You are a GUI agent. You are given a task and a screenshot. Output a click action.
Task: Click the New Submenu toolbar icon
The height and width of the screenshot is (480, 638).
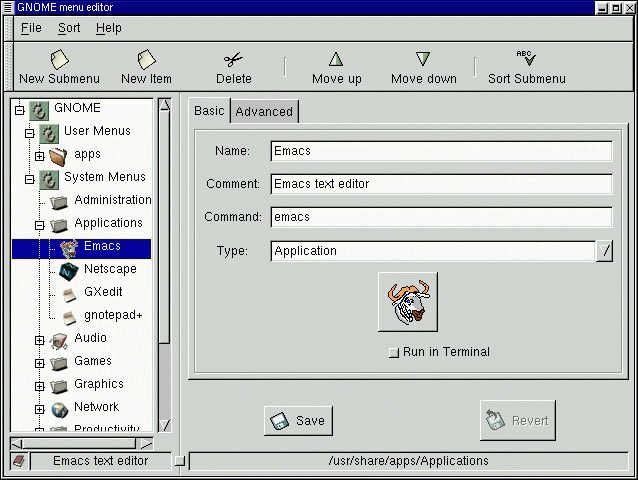(x=59, y=60)
